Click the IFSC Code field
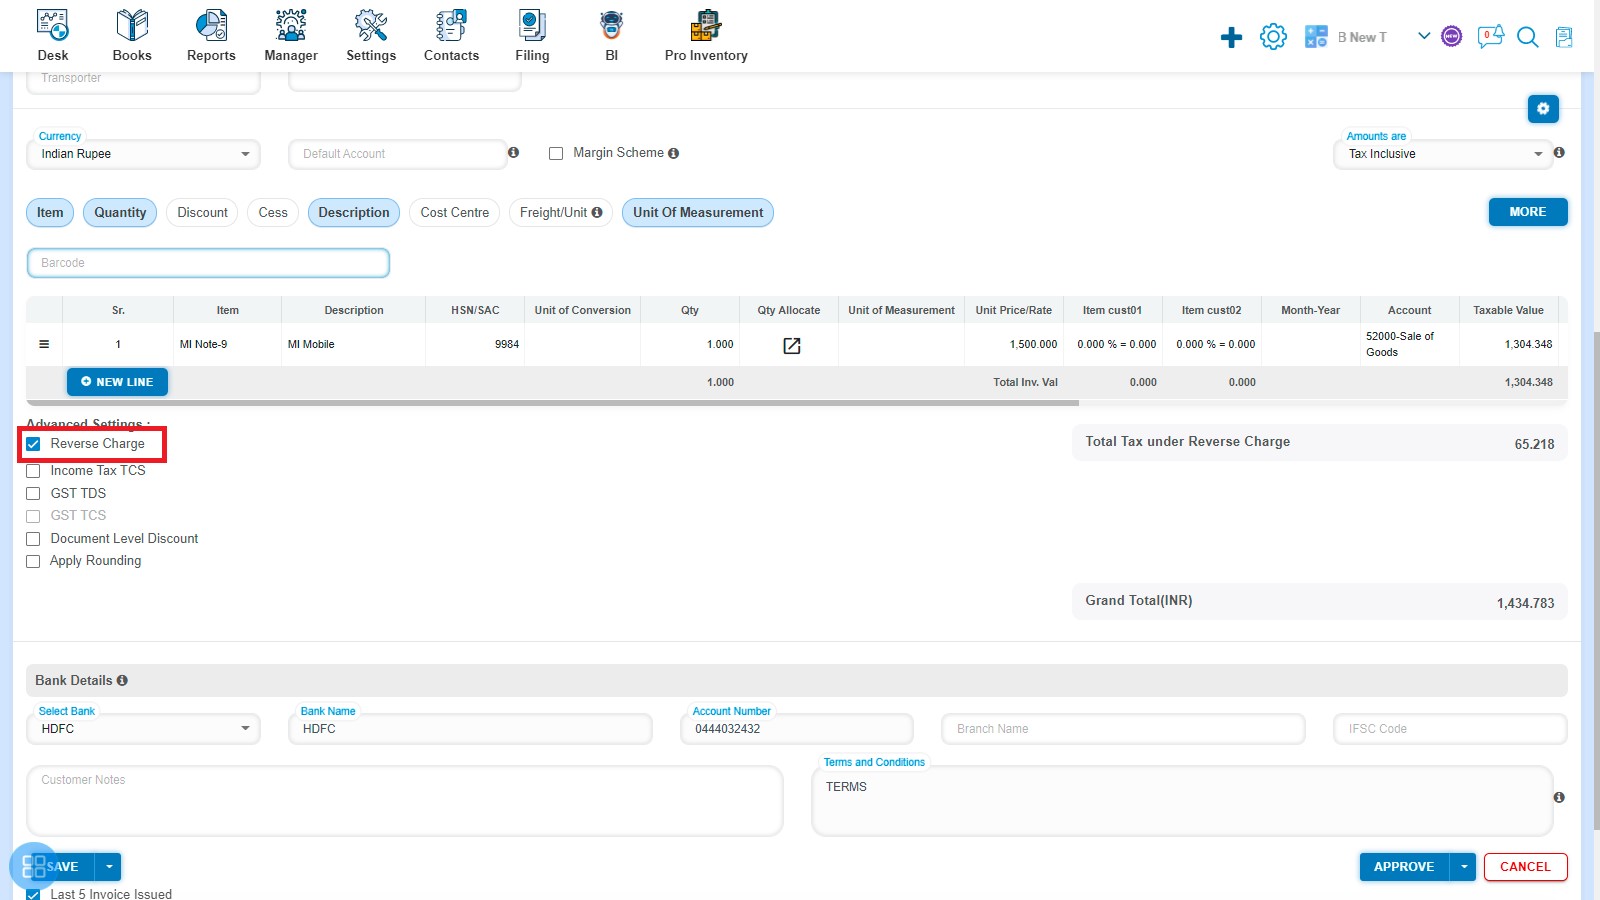The width and height of the screenshot is (1600, 900). click(1450, 729)
